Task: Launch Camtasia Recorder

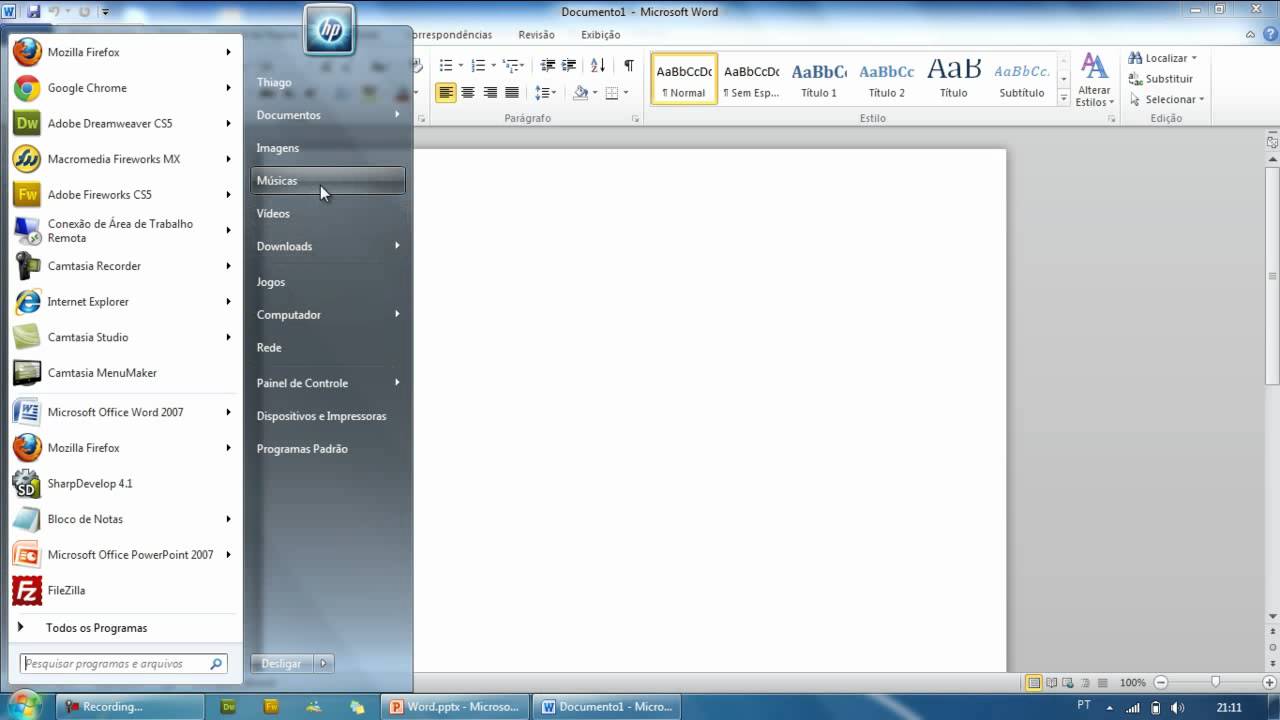Action: pos(124,266)
